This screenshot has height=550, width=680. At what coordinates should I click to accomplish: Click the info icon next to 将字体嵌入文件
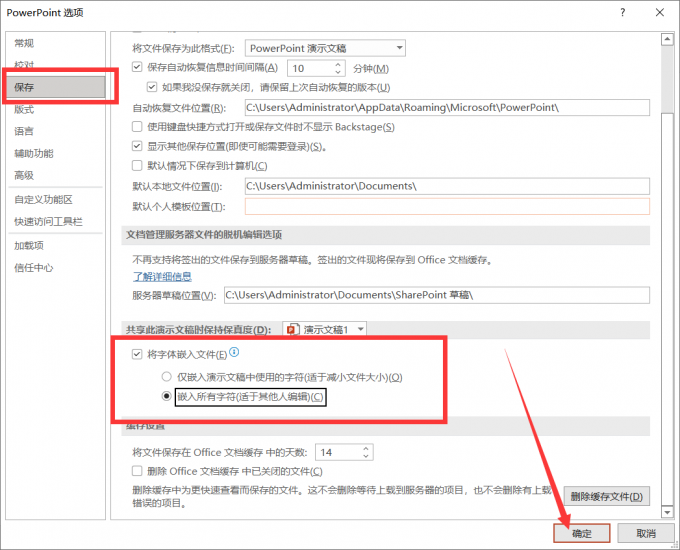(234, 352)
